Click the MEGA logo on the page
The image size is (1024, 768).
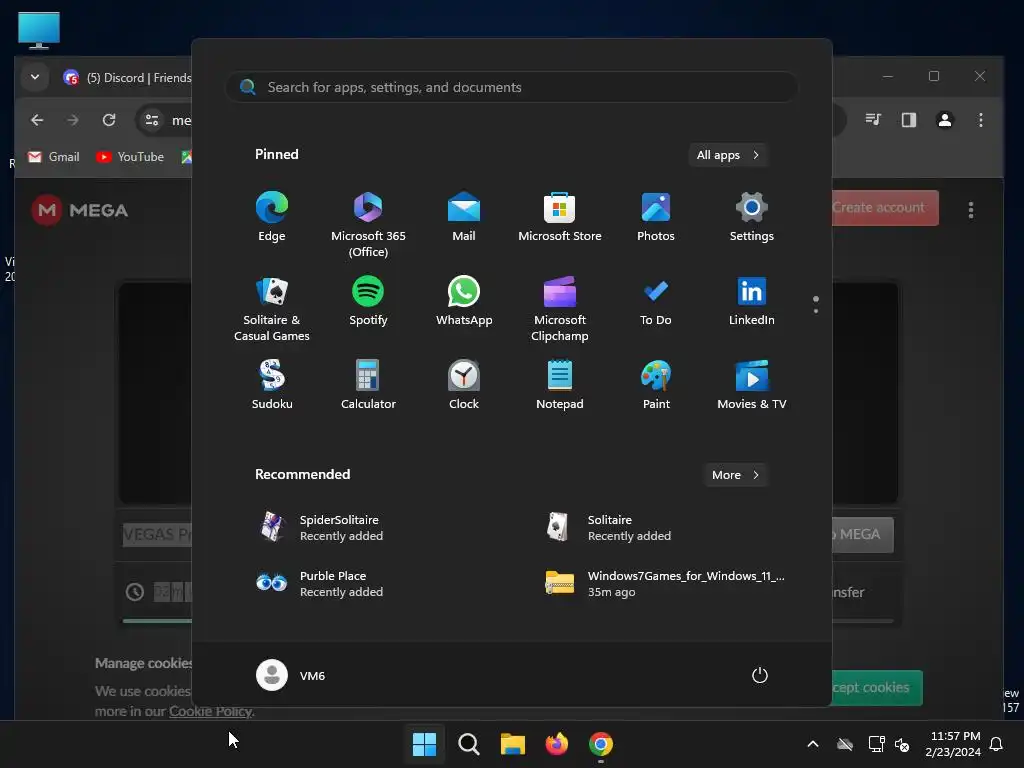point(80,210)
